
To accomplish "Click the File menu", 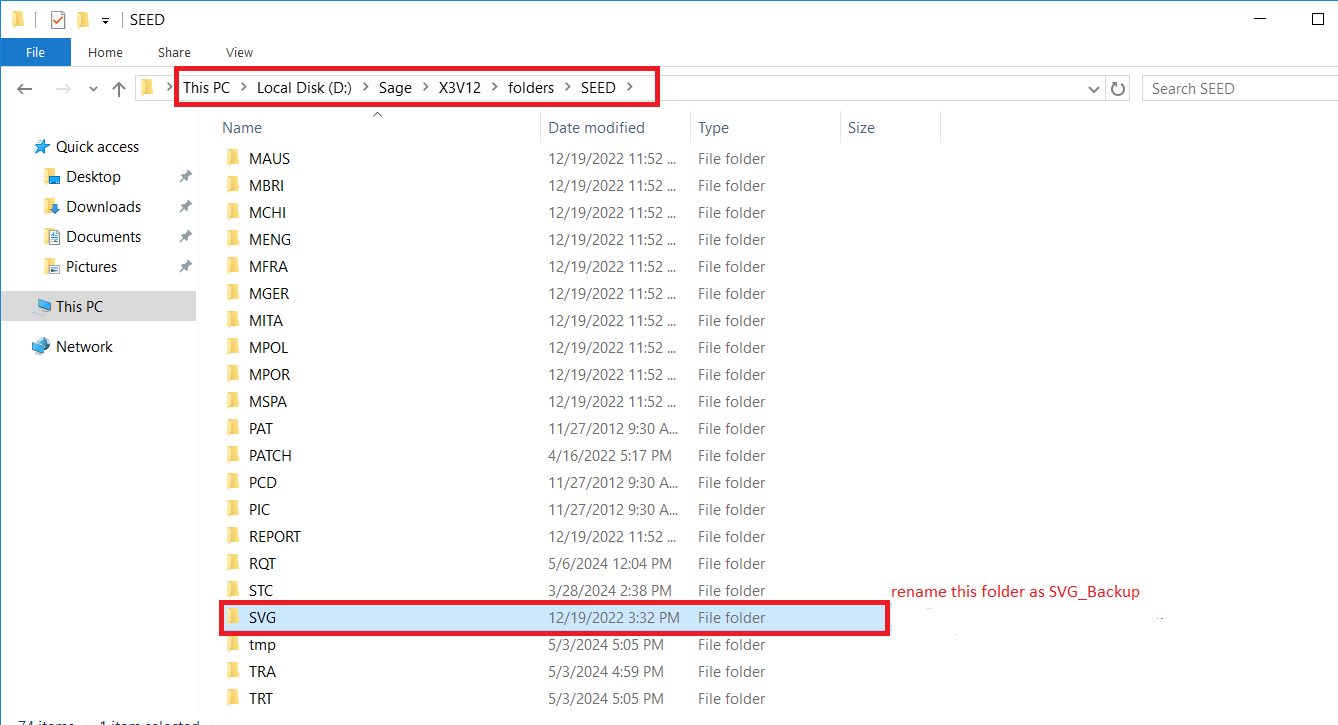I will point(36,52).
